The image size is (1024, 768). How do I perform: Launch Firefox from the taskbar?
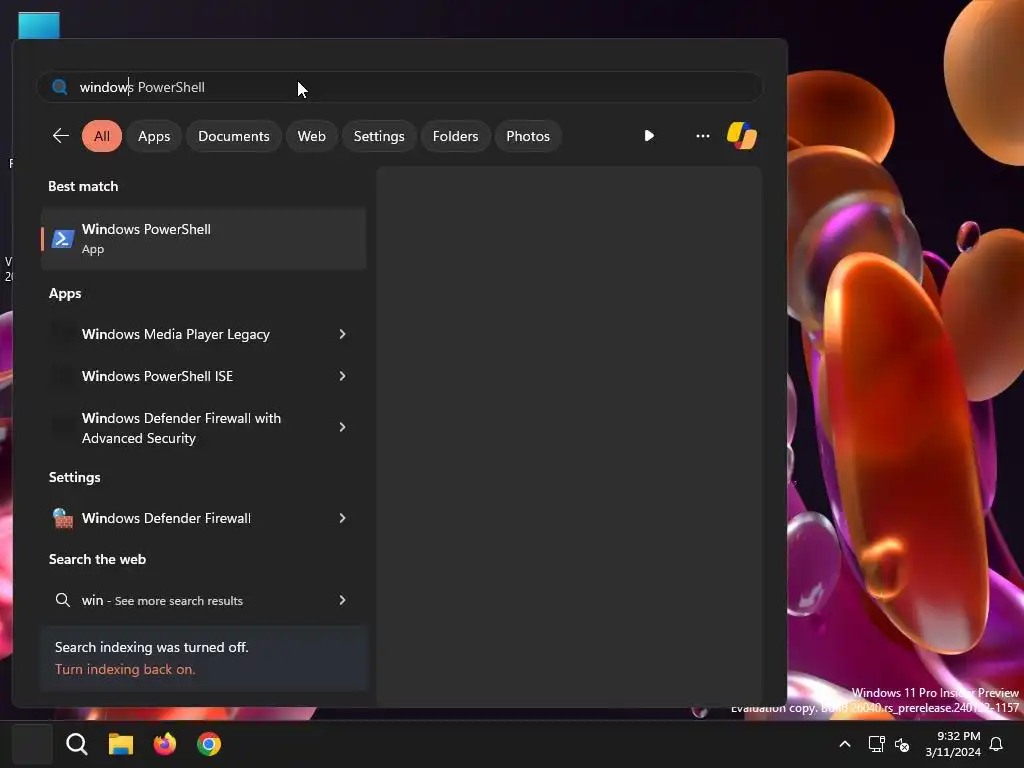pos(165,744)
